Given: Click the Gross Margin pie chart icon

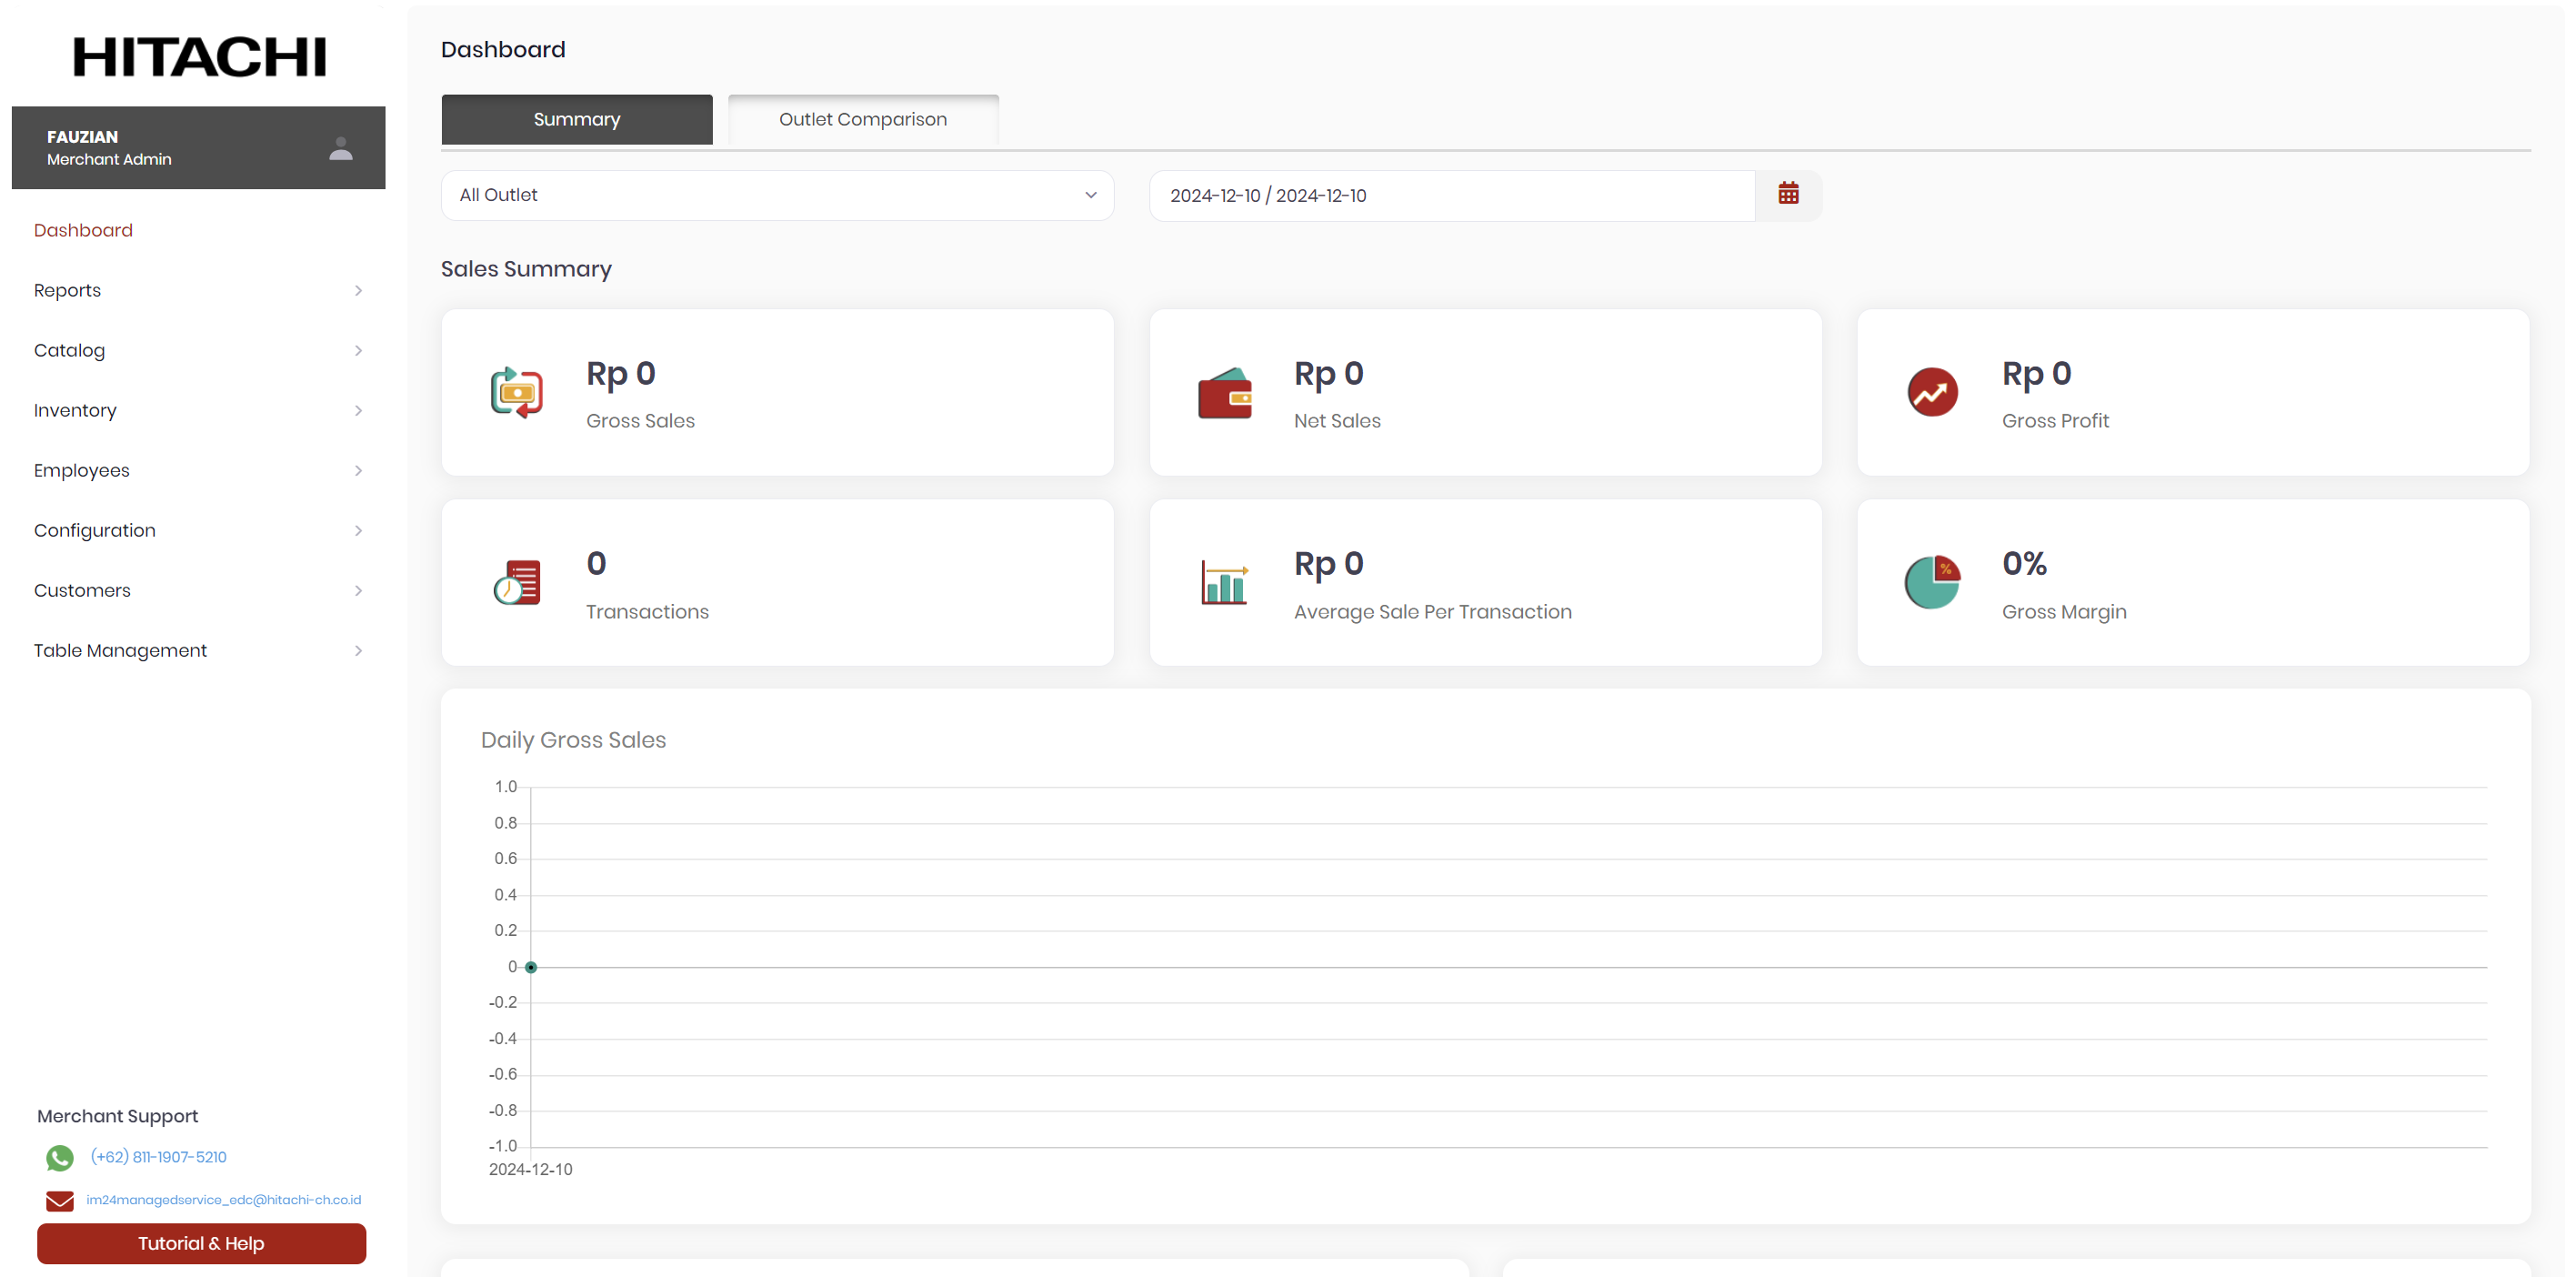Looking at the screenshot, I should click(1932, 582).
